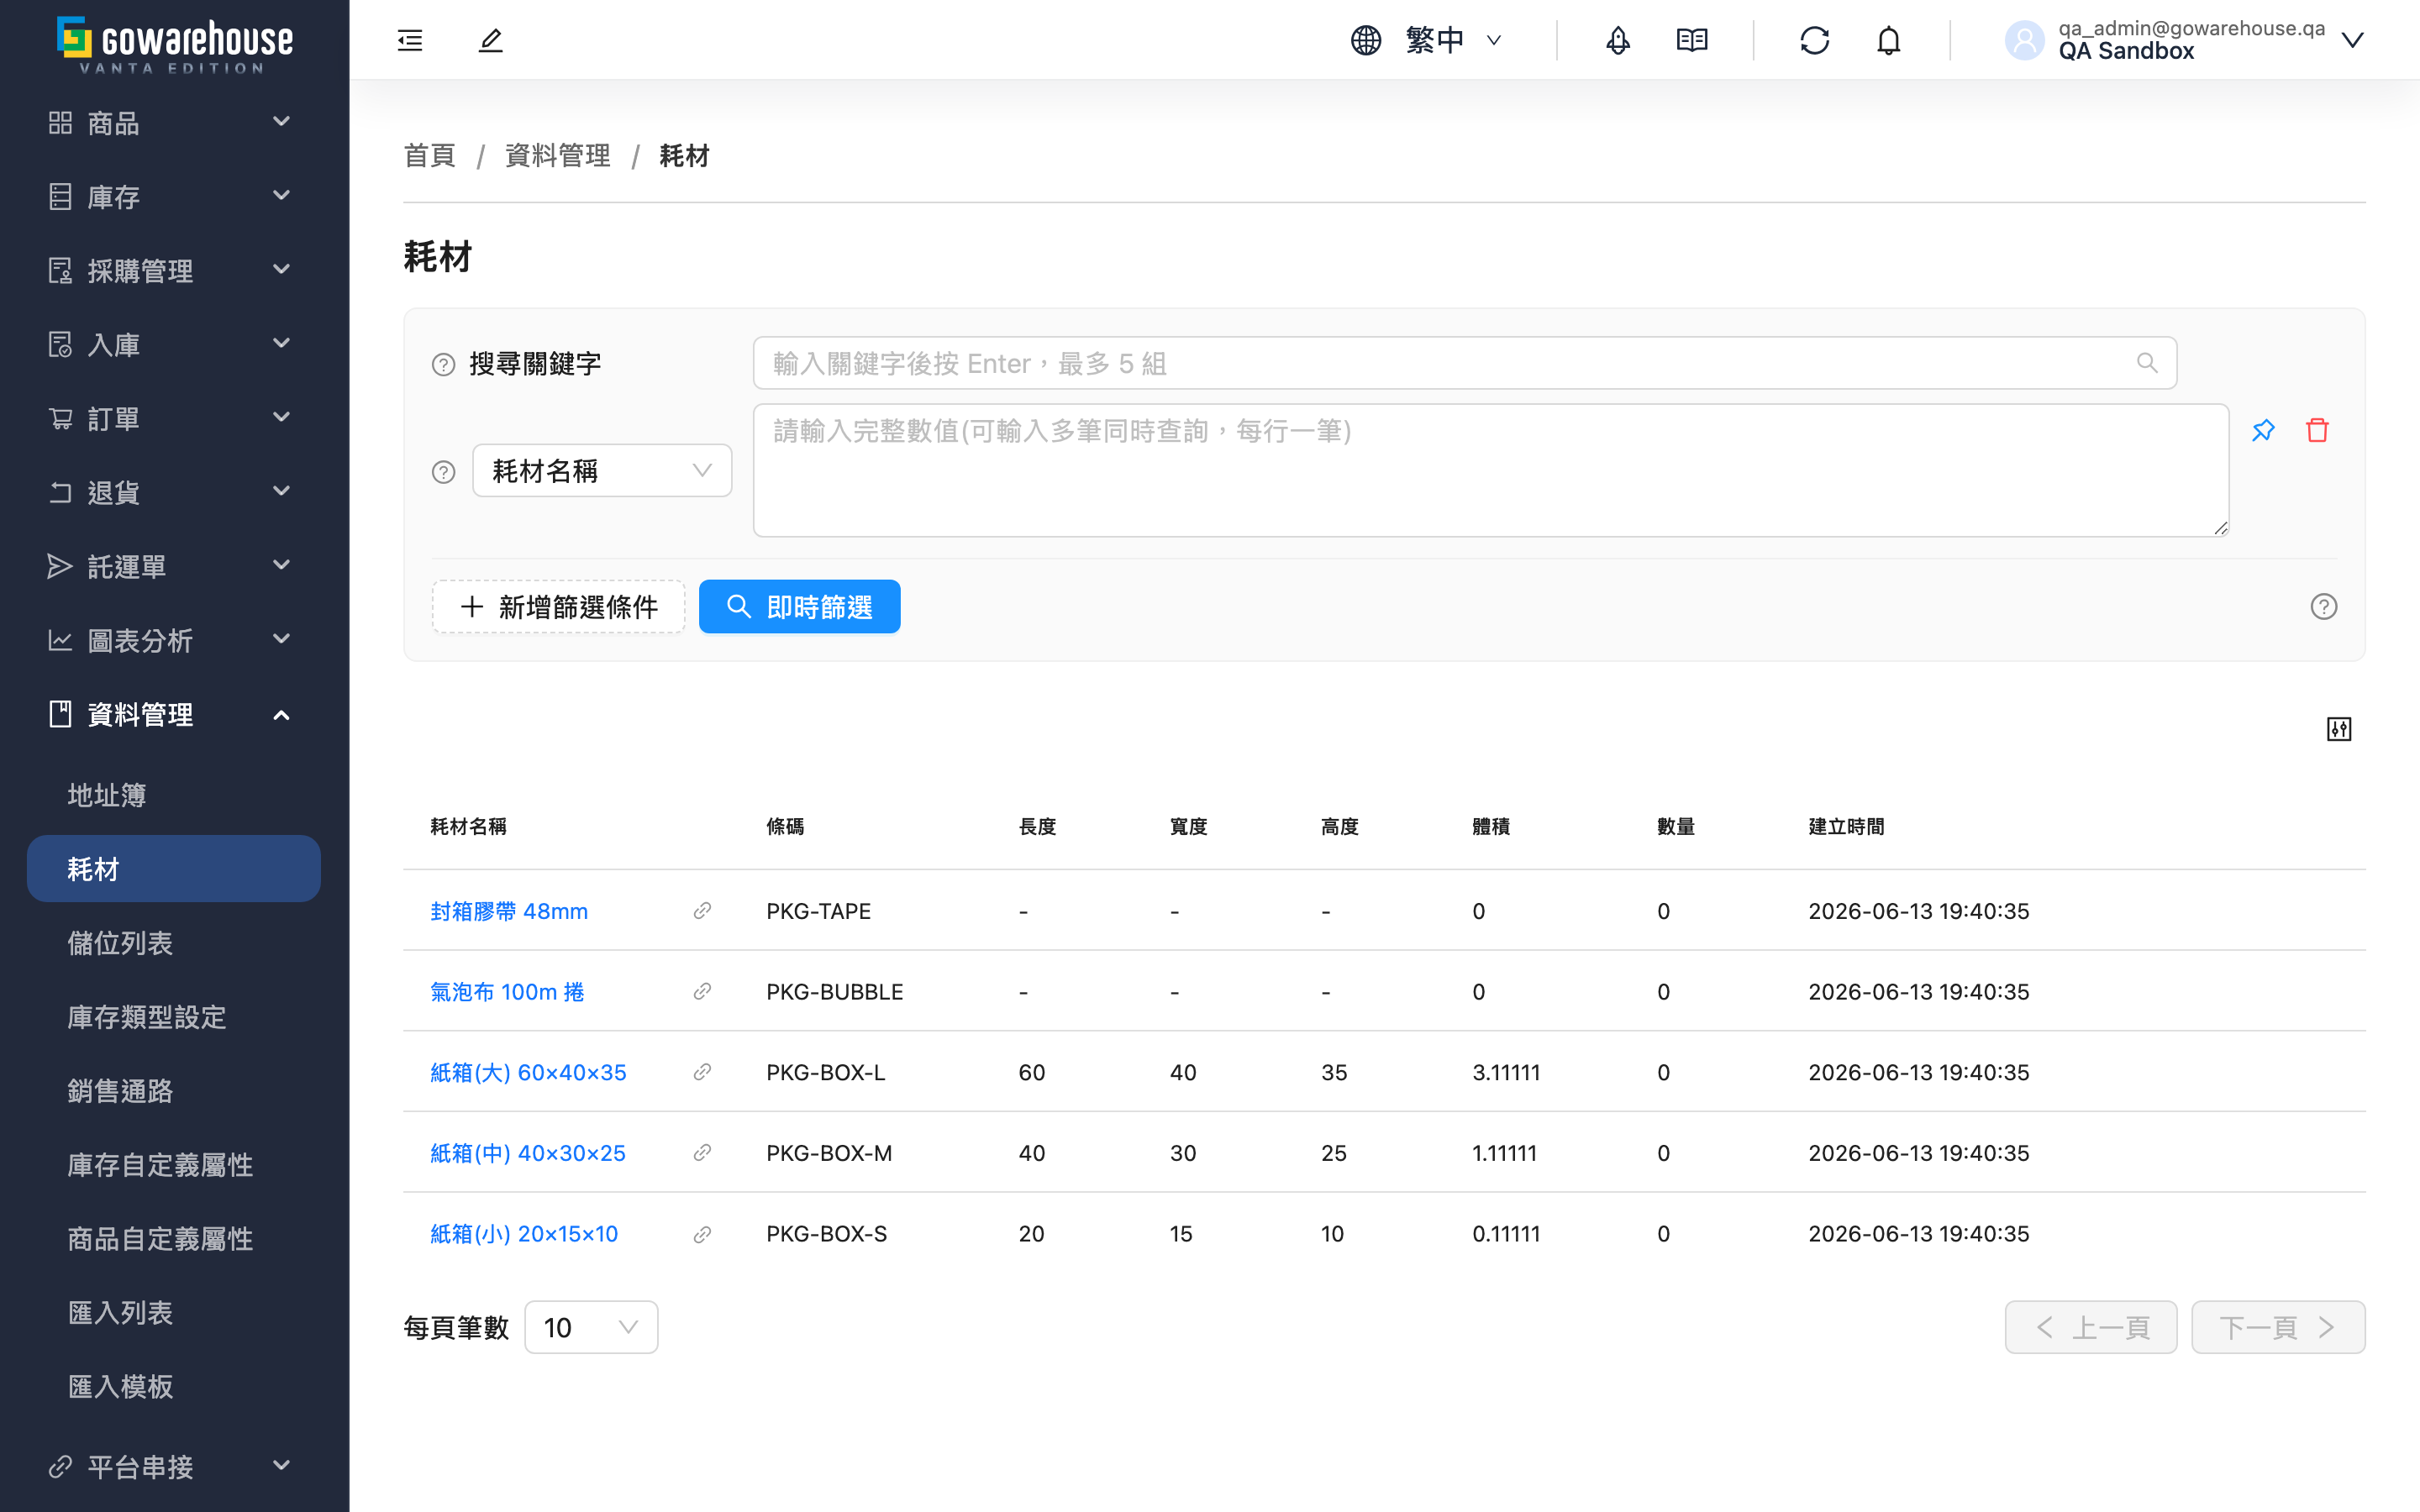
Task: Copy link icon for 紙箱(大) 60×40×35
Action: [x=702, y=1072]
